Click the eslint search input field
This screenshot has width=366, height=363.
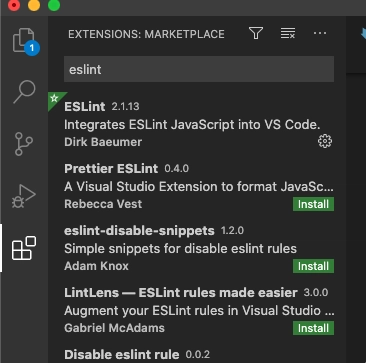tap(199, 69)
